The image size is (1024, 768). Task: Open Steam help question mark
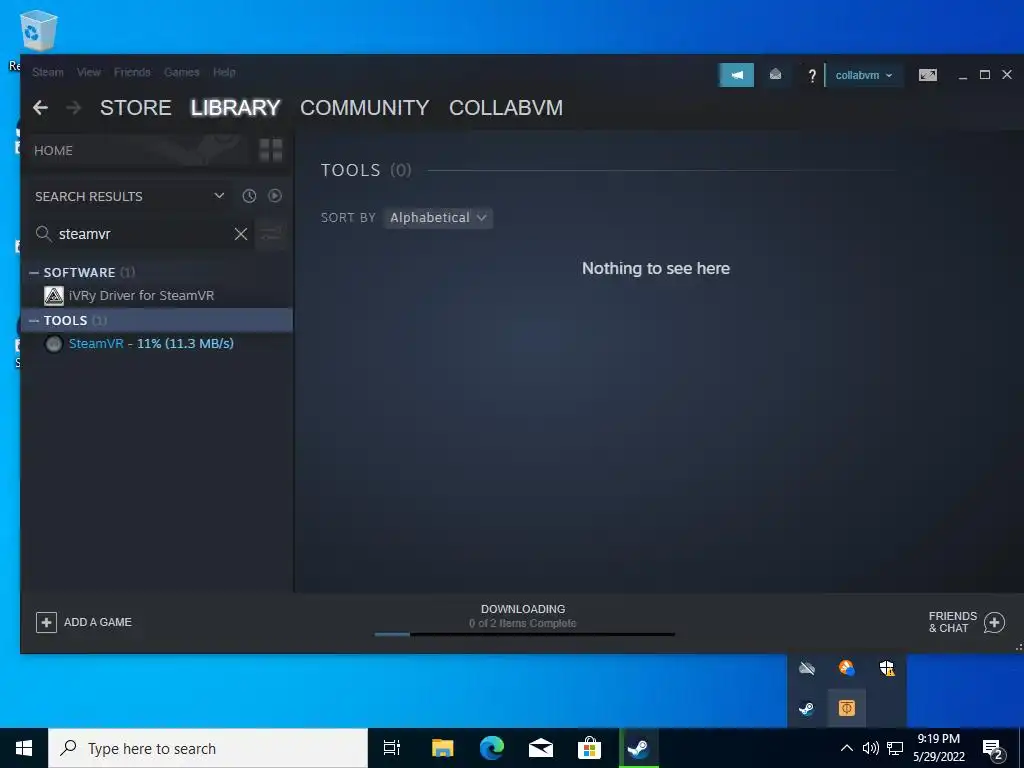pyautogui.click(x=812, y=76)
